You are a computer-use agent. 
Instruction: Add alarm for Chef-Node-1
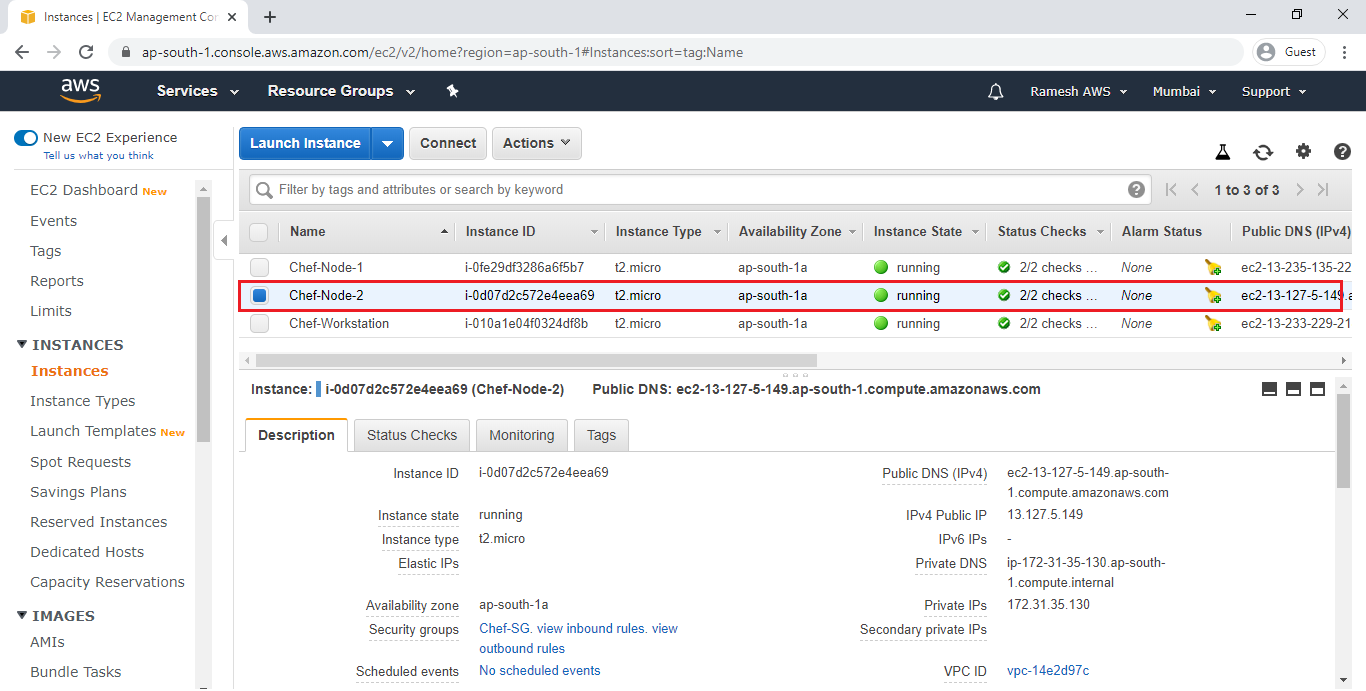click(1213, 267)
